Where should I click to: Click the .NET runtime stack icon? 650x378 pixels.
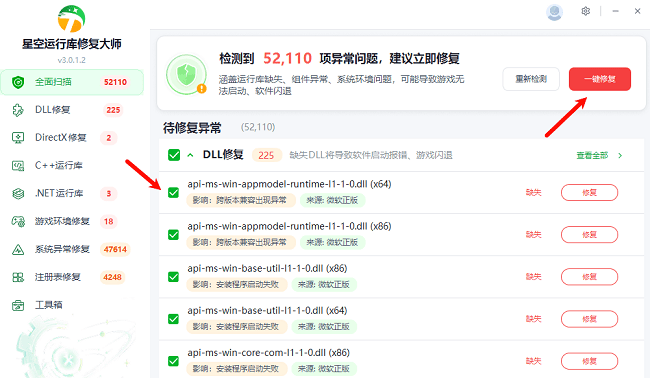18,194
